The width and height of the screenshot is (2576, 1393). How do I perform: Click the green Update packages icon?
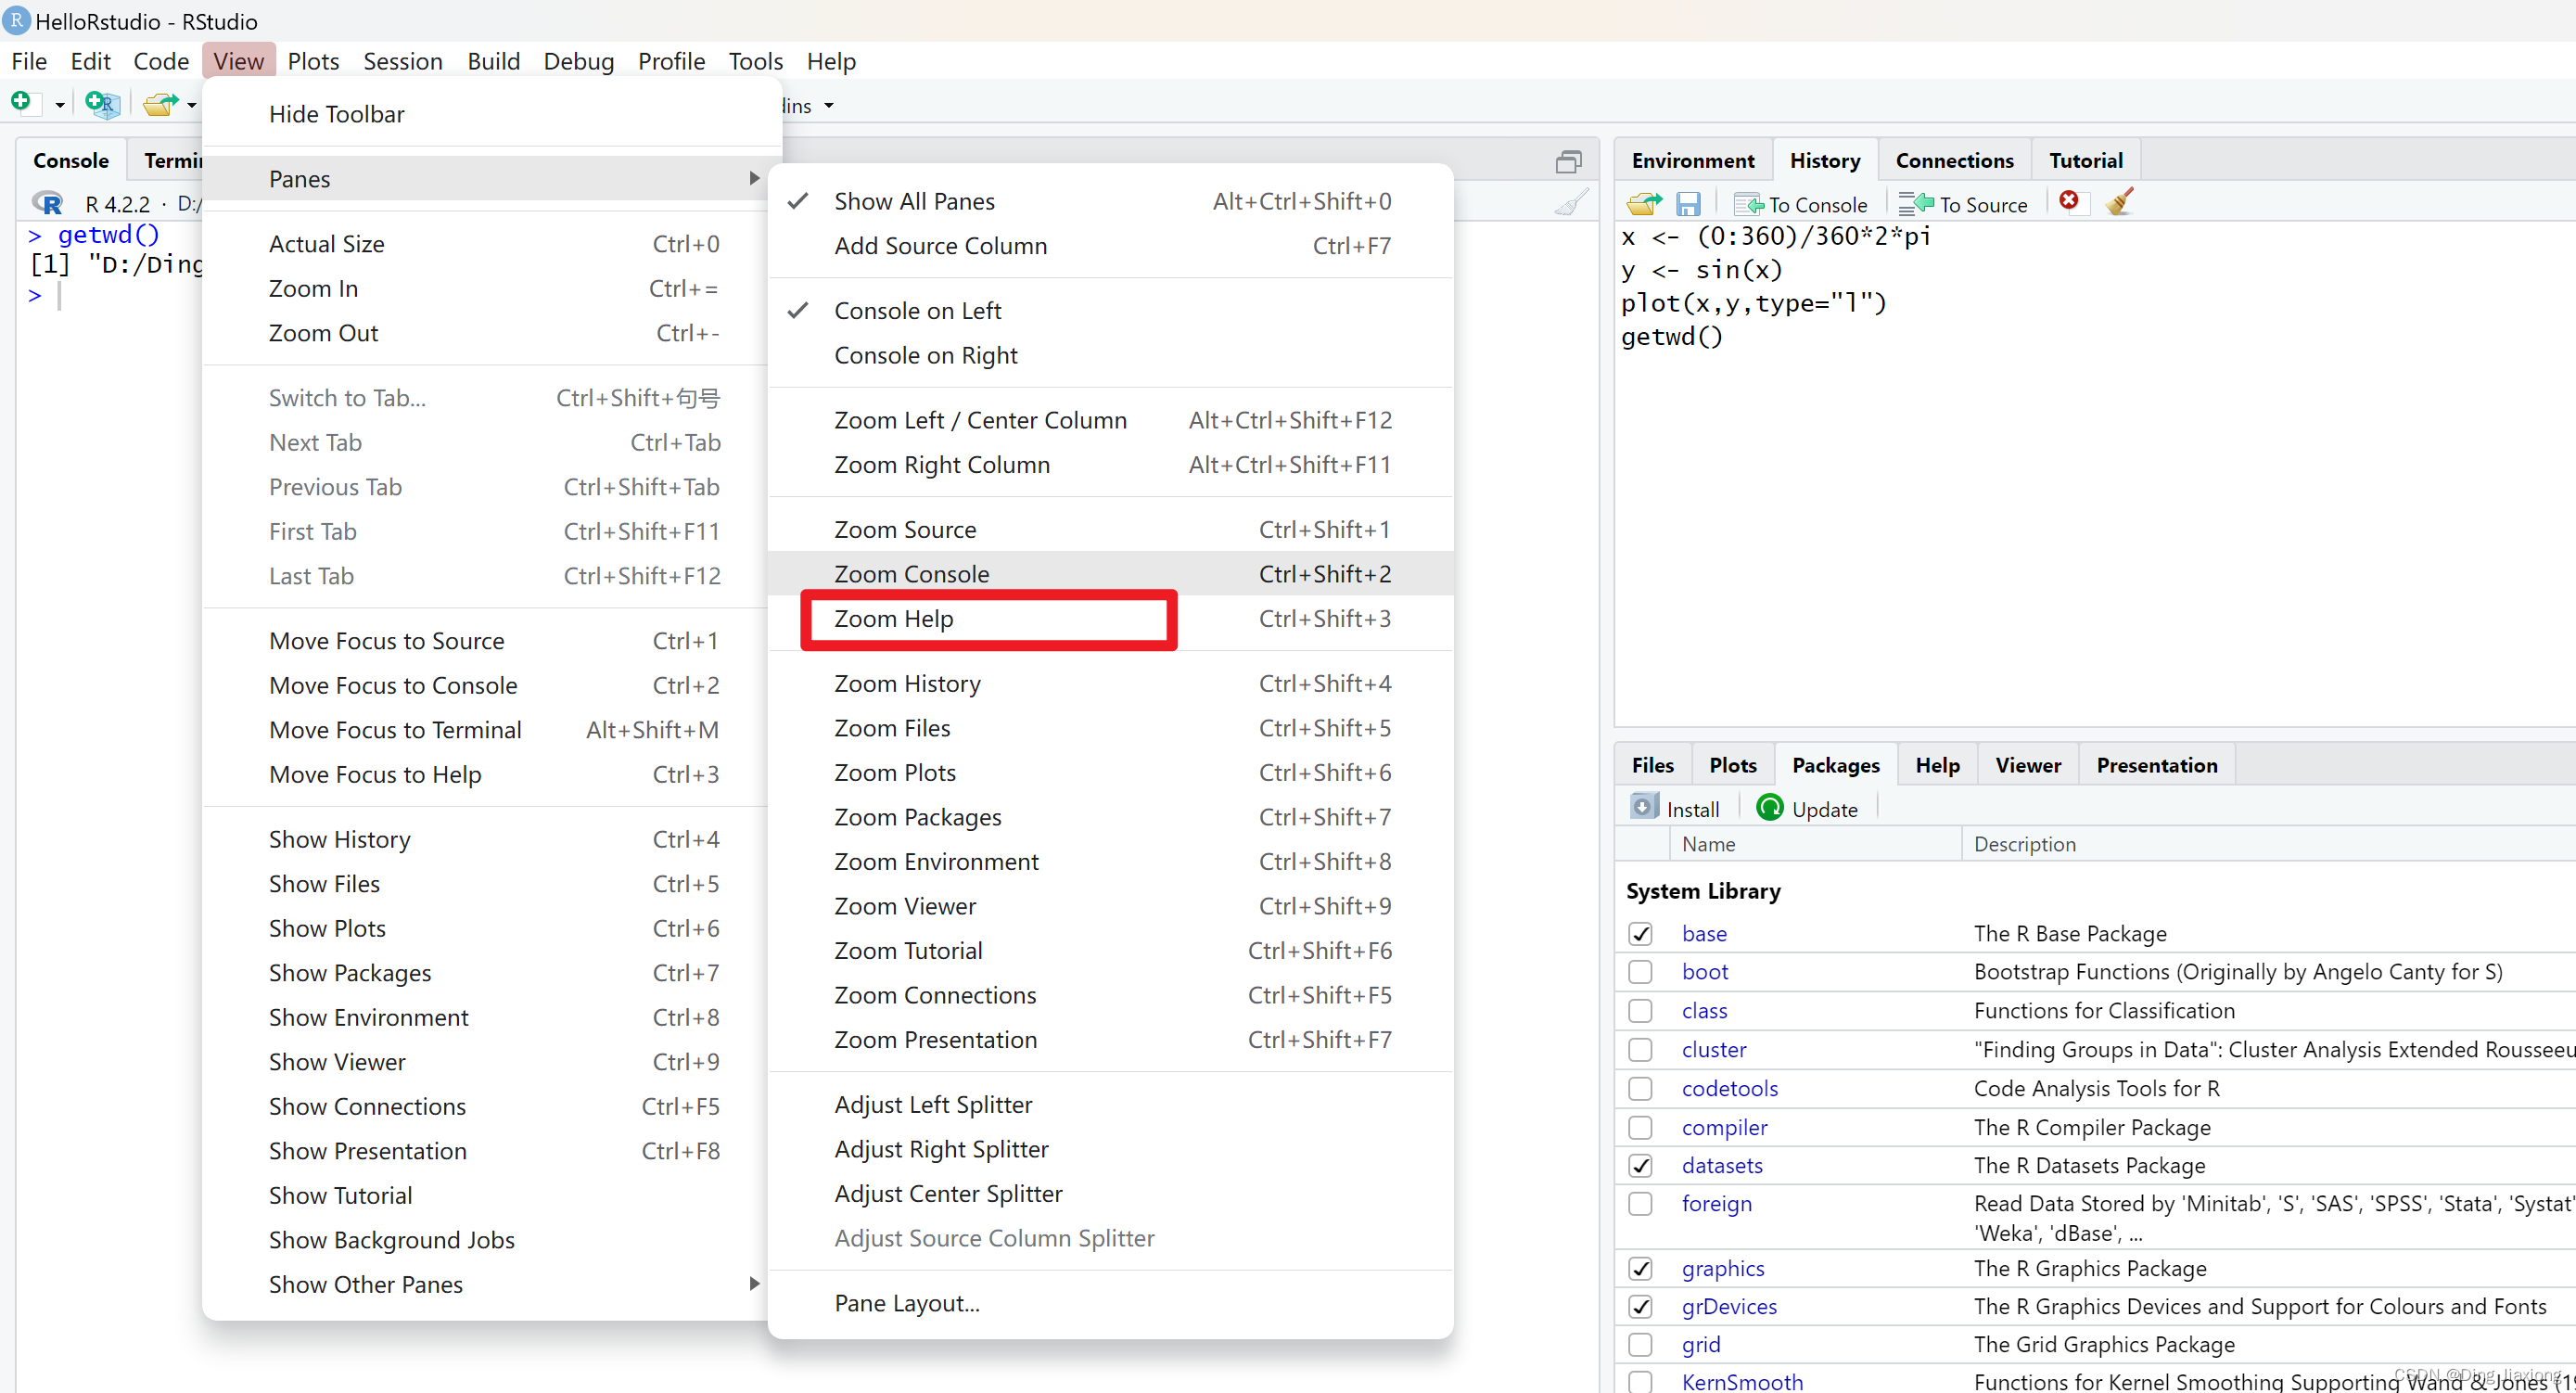pos(1769,808)
